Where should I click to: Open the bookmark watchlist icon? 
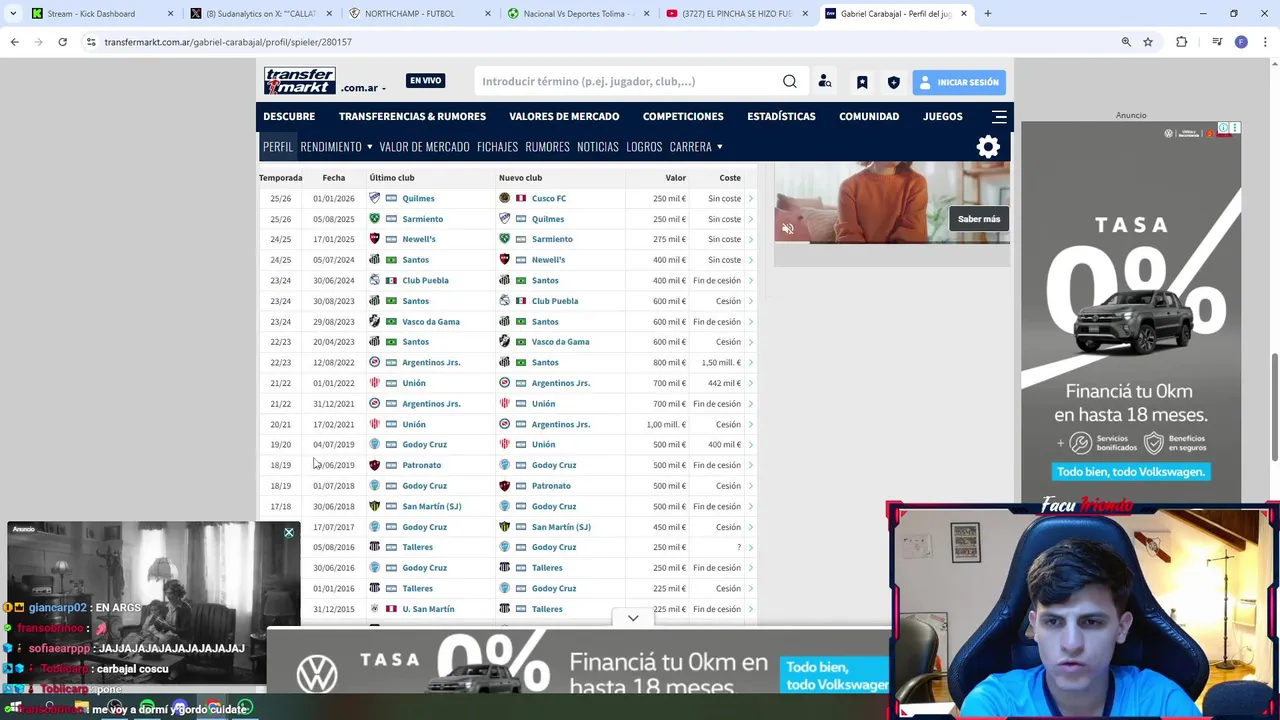click(862, 82)
